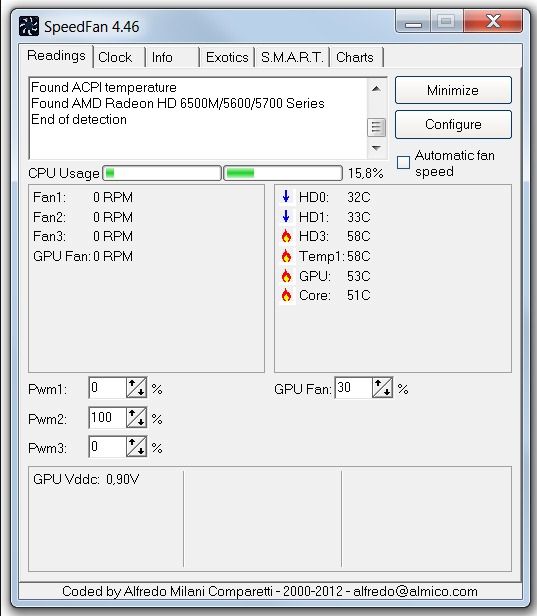
Task: Switch to the Clock tab
Action: point(119,57)
